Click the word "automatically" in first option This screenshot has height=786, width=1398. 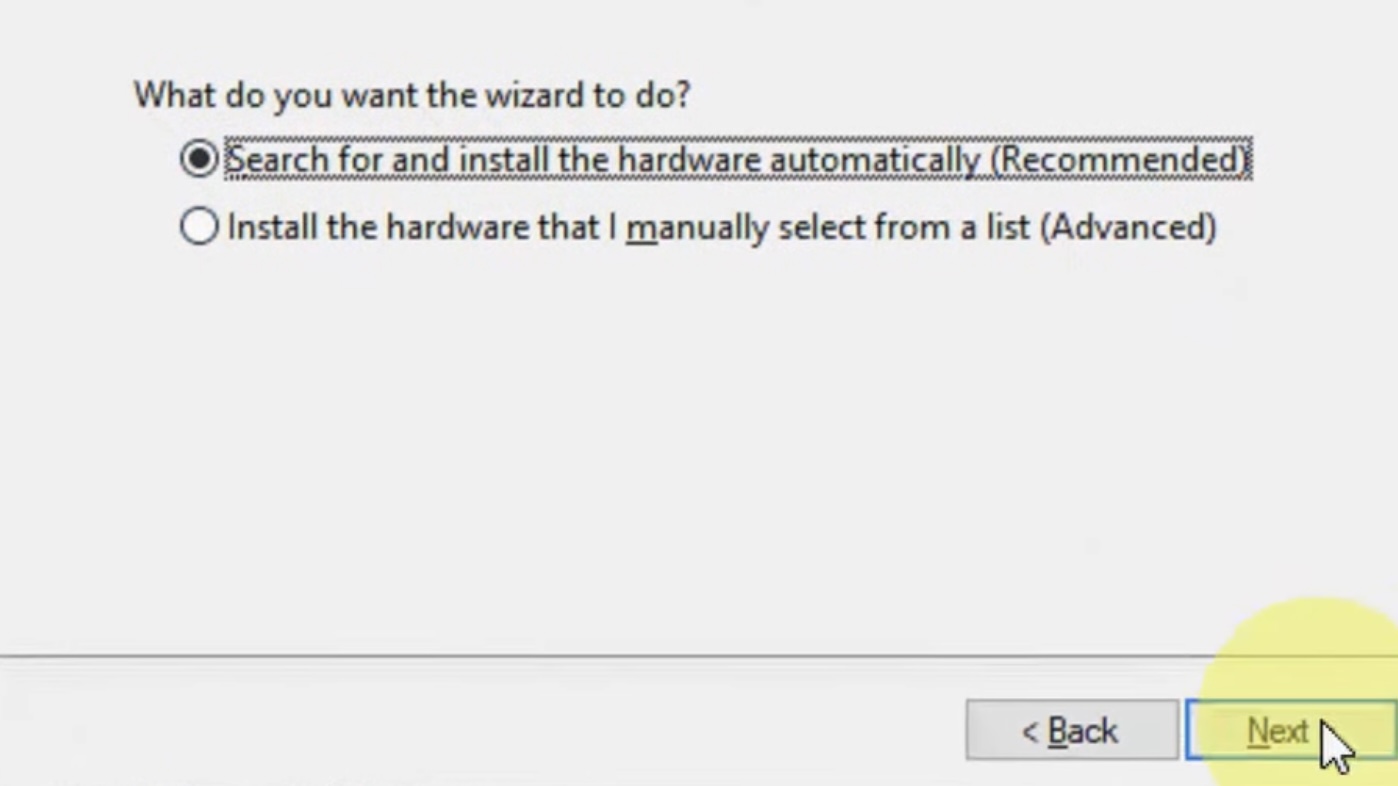[x=875, y=160]
